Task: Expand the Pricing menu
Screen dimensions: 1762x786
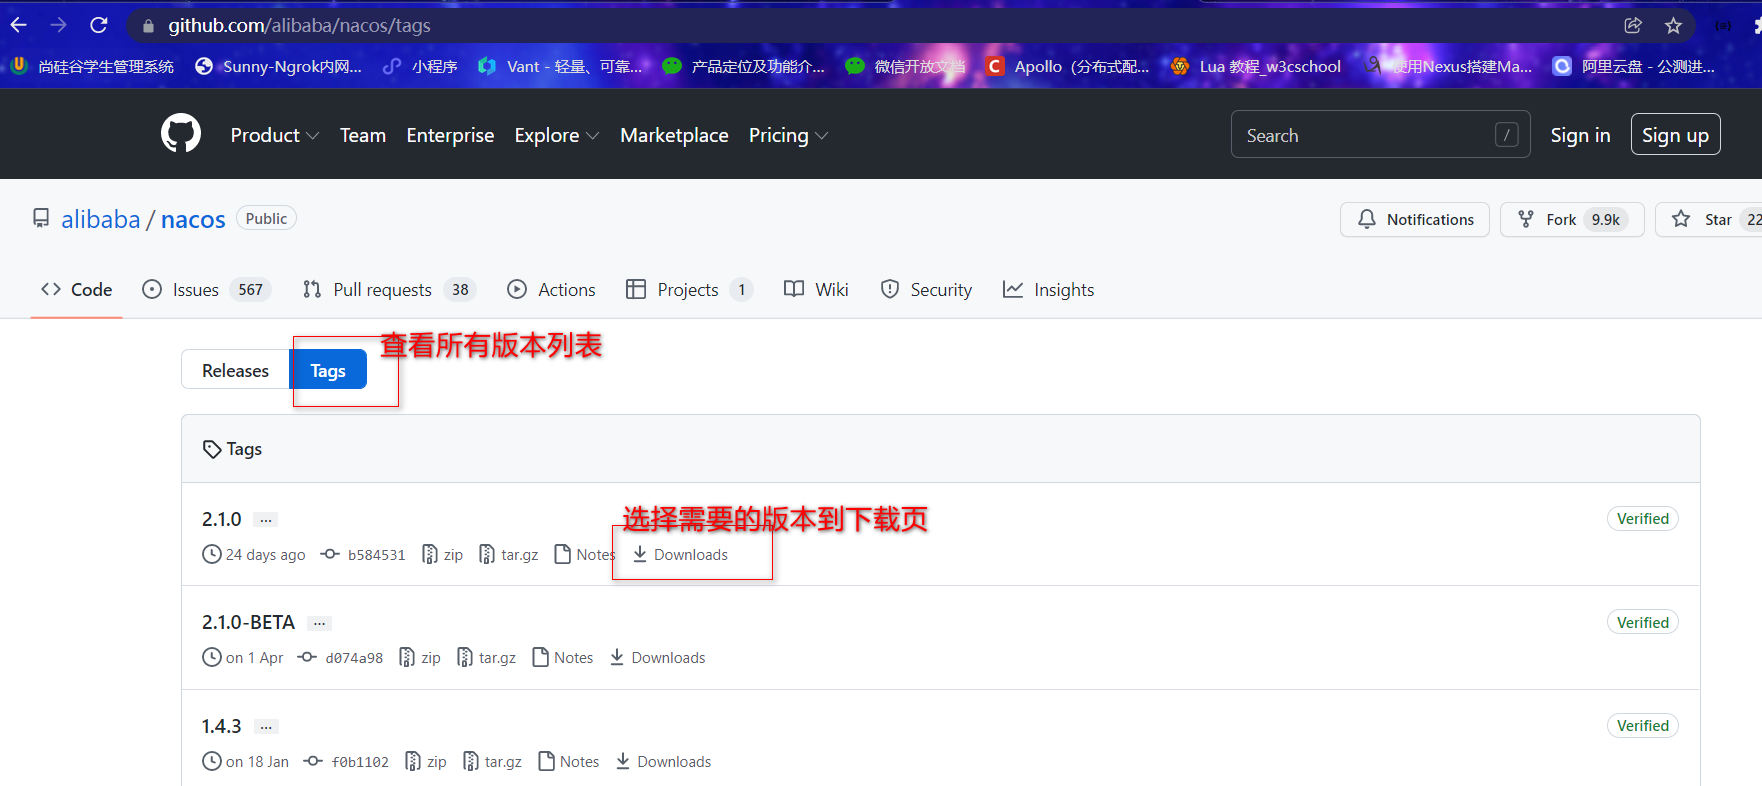Action: pos(789,135)
